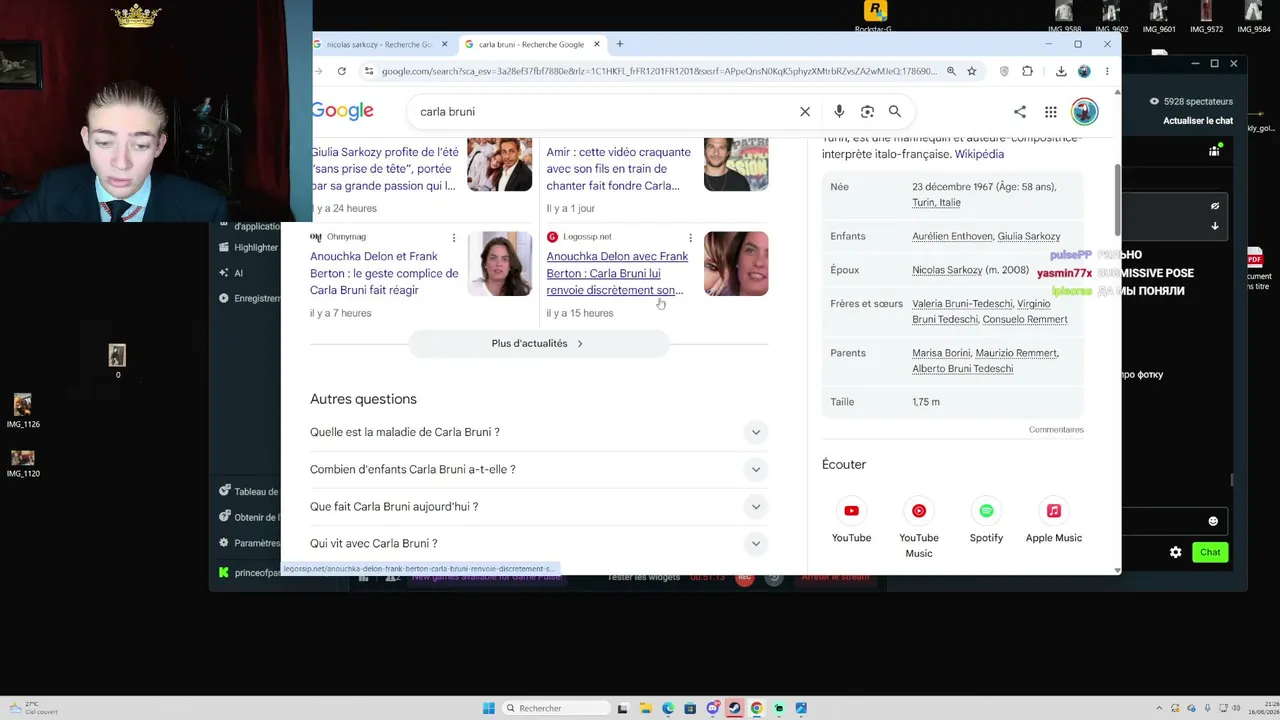Viewport: 1280px width, 720px height.
Task: Open Google Chrome from the taskbar
Action: 757,708
